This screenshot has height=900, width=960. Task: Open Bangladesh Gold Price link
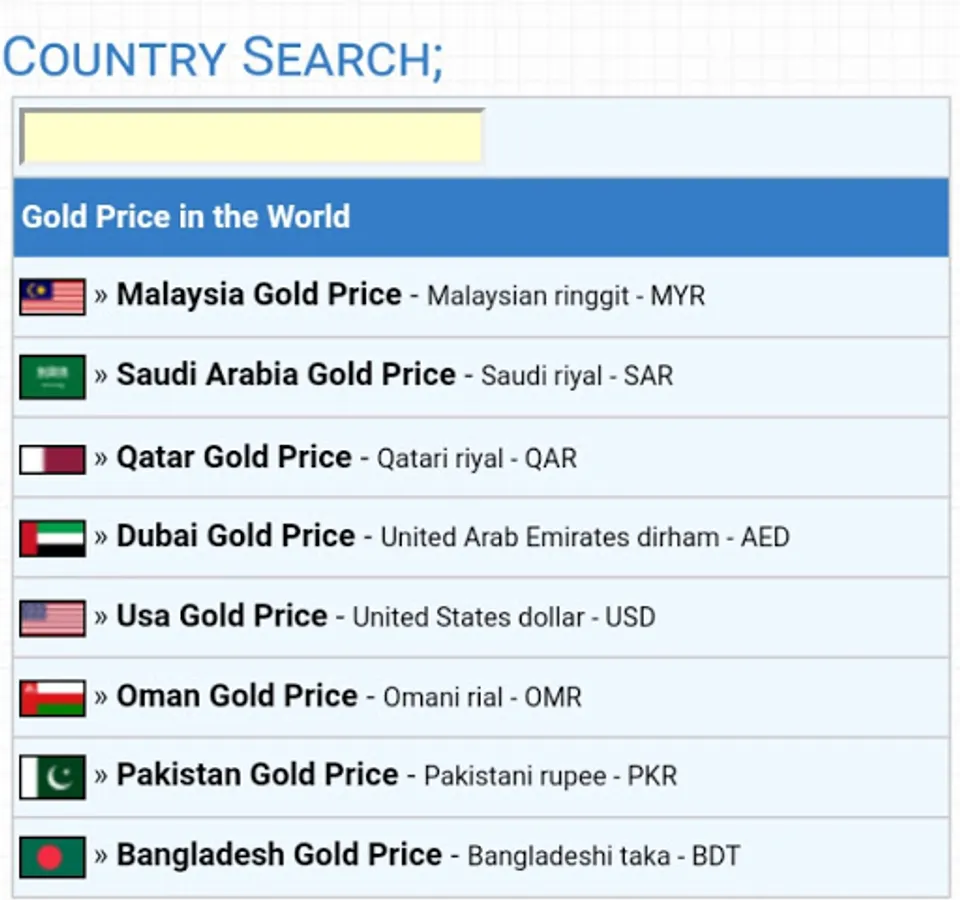coord(279,855)
